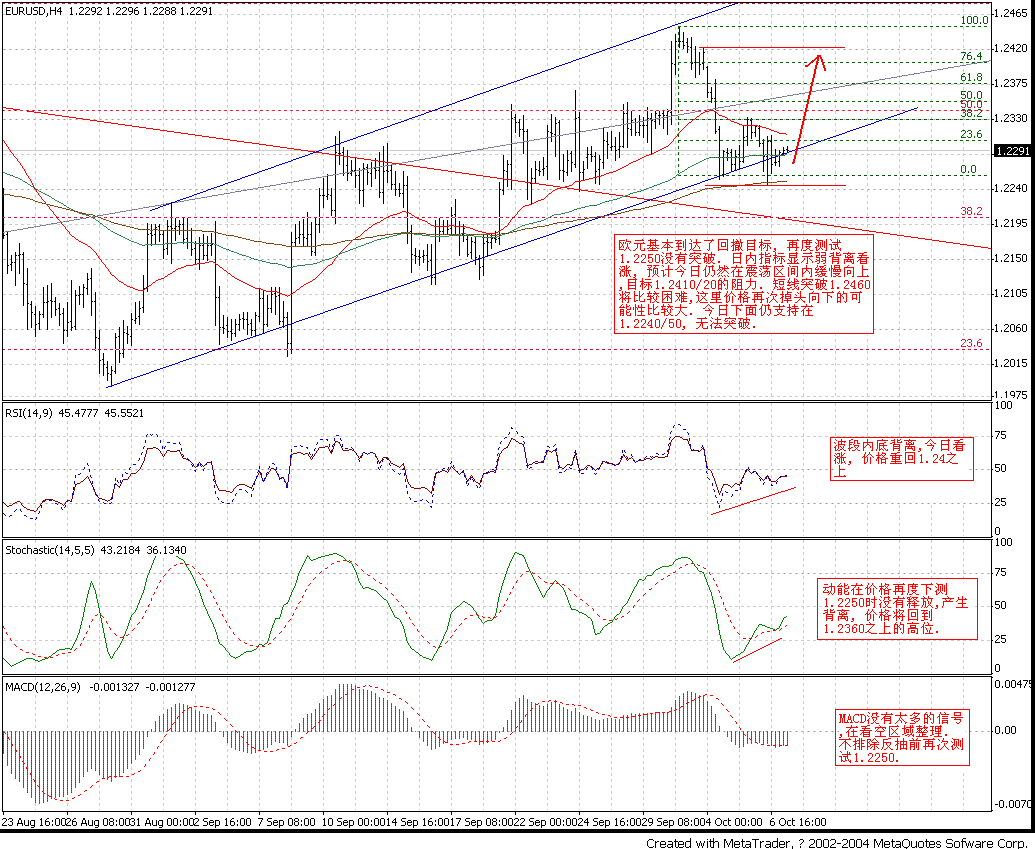
Task: Click the 1.2330 price axis label
Action: 1013,118
